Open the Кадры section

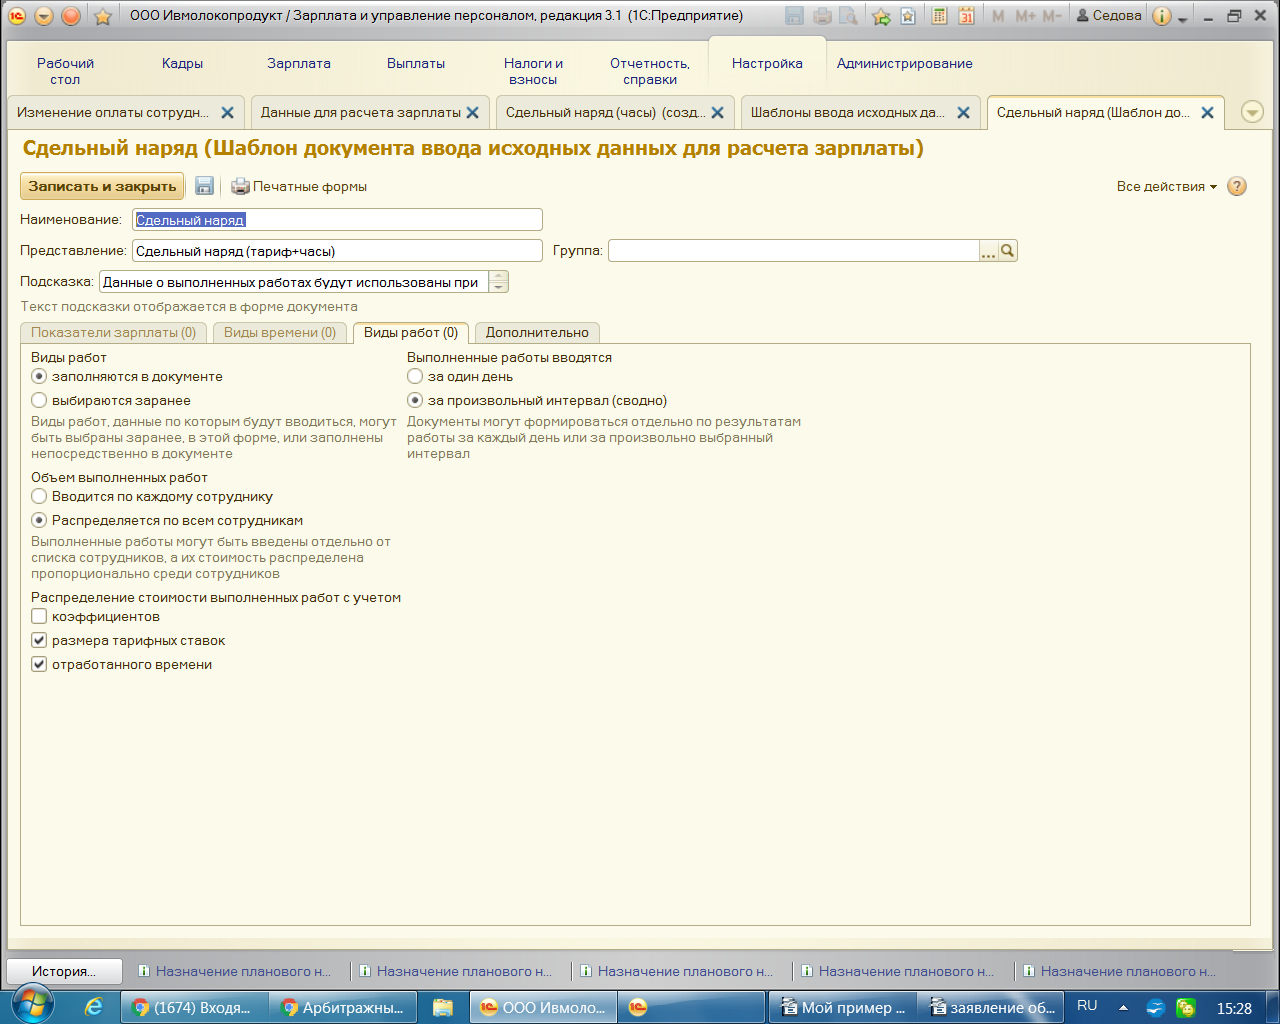(182, 63)
